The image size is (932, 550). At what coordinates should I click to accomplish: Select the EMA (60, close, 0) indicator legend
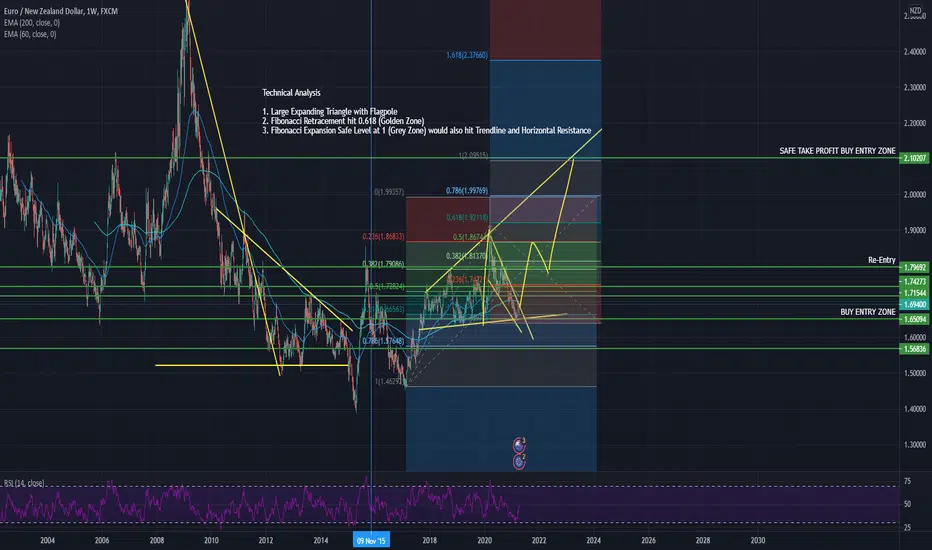pos(30,34)
